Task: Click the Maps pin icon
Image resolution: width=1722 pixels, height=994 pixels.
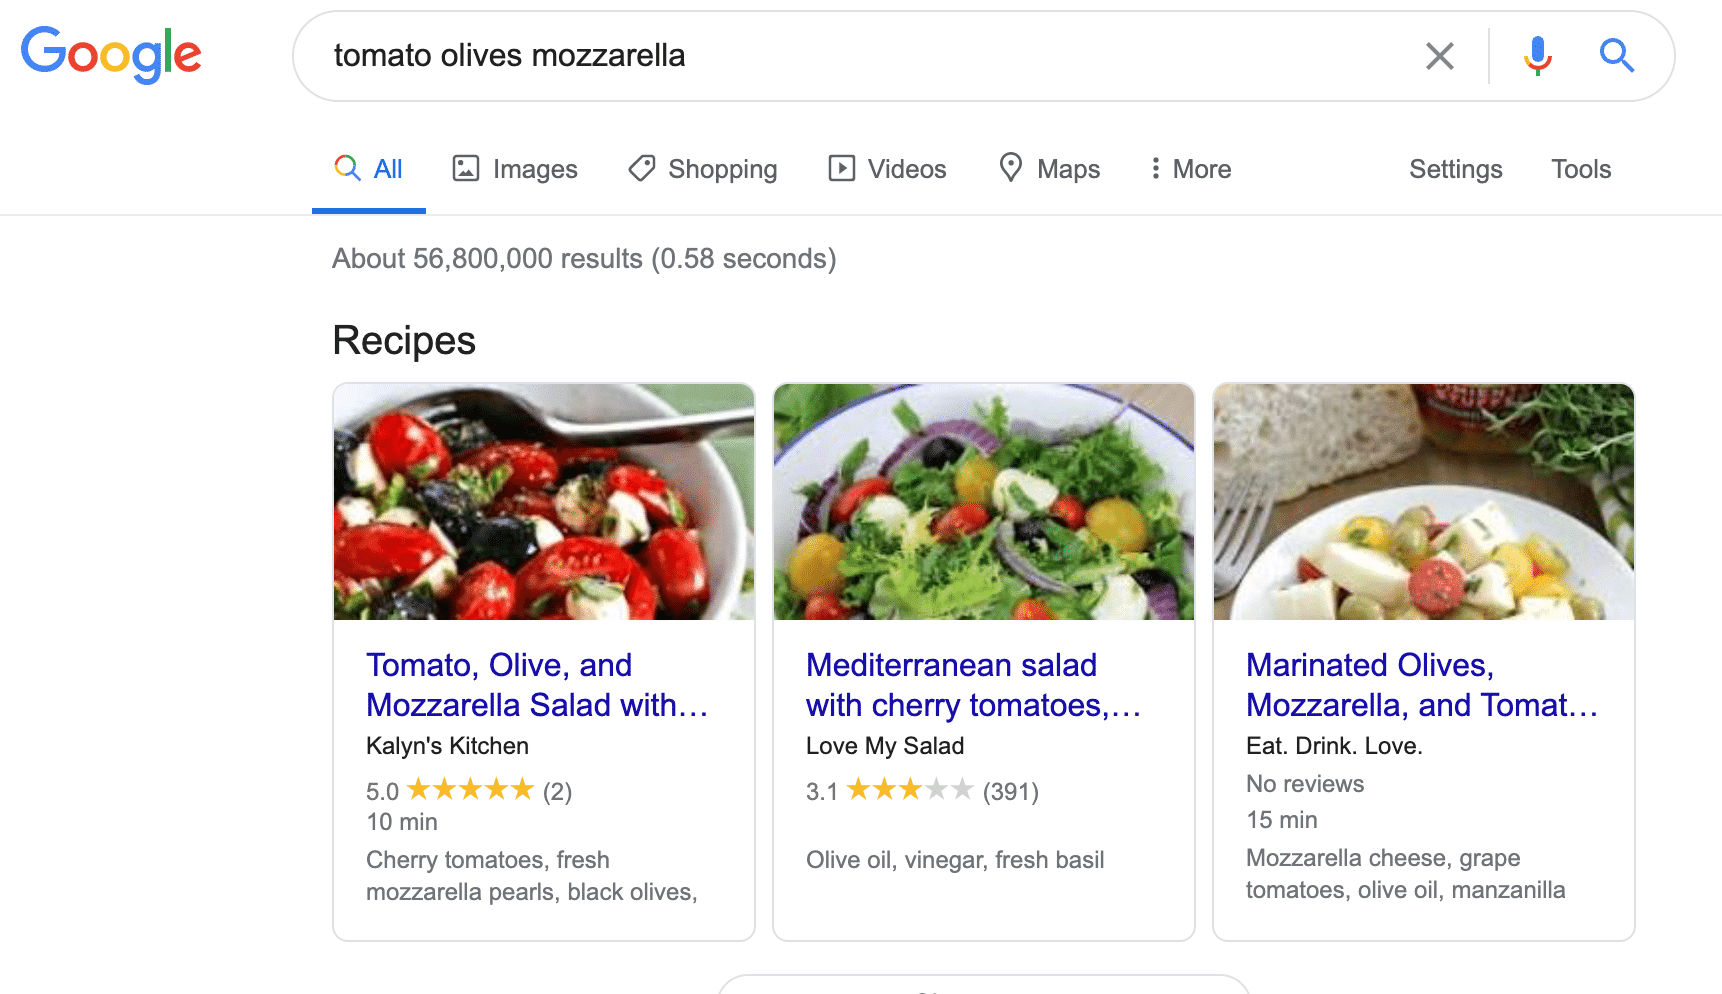Action: [x=1011, y=167]
